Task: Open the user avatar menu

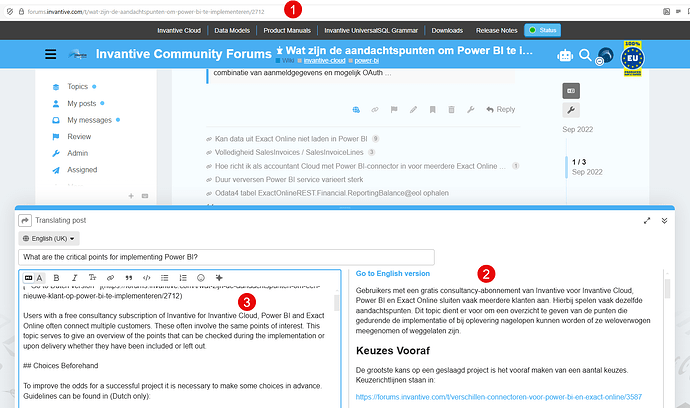Action: point(606,56)
